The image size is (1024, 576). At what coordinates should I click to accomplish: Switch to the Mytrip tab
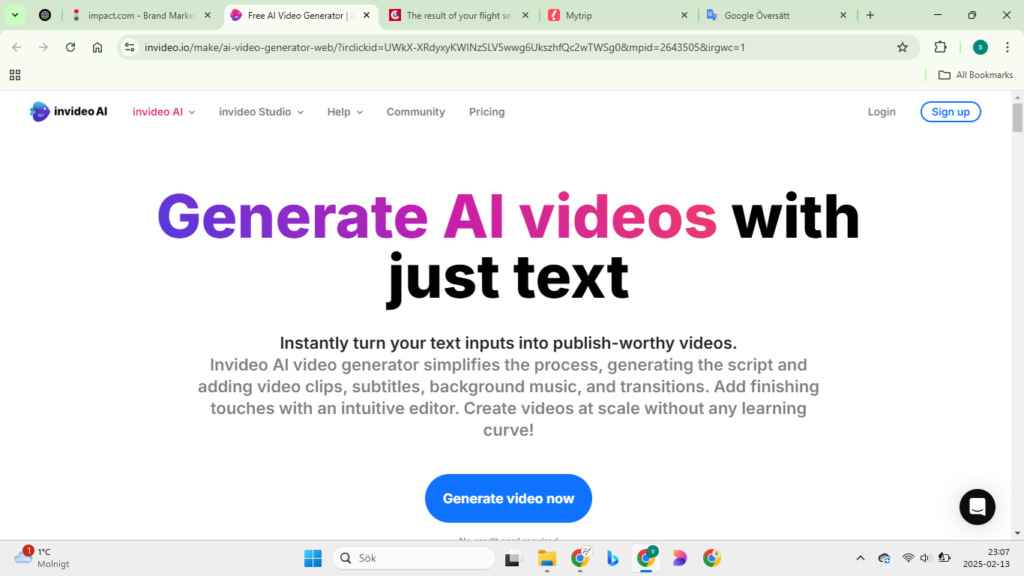click(618, 15)
